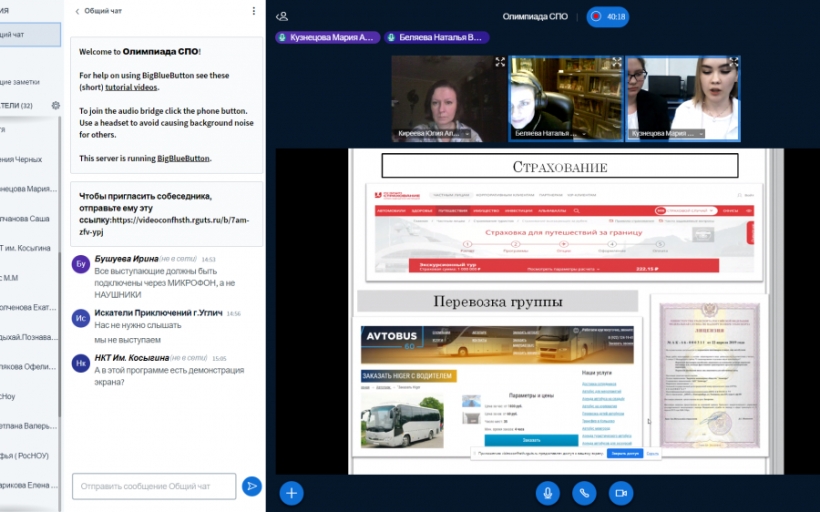Viewport: 820px width, 512px height.
Task: Focus the Отправить сообщение input field
Action: pos(154,486)
